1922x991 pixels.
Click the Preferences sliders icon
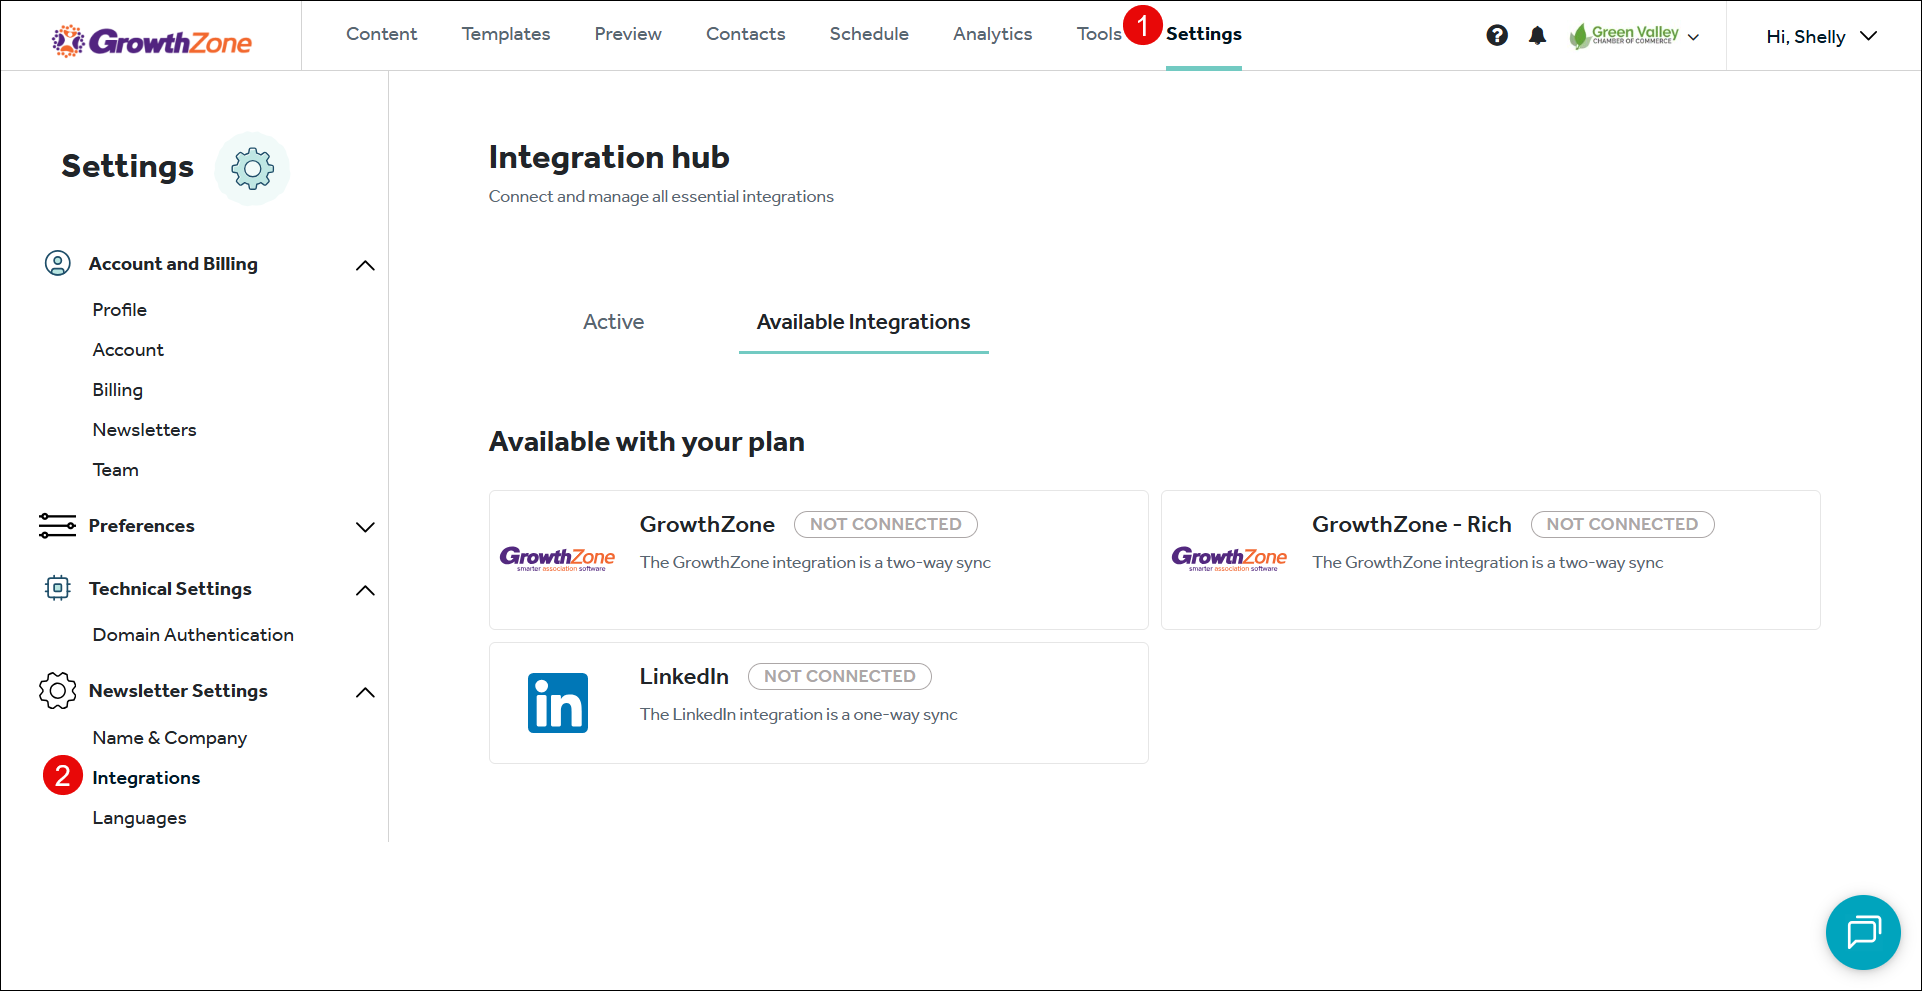(58, 526)
